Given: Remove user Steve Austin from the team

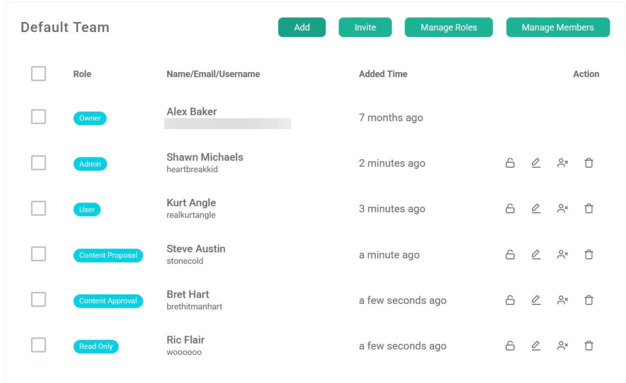Looking at the screenshot, I should (563, 254).
